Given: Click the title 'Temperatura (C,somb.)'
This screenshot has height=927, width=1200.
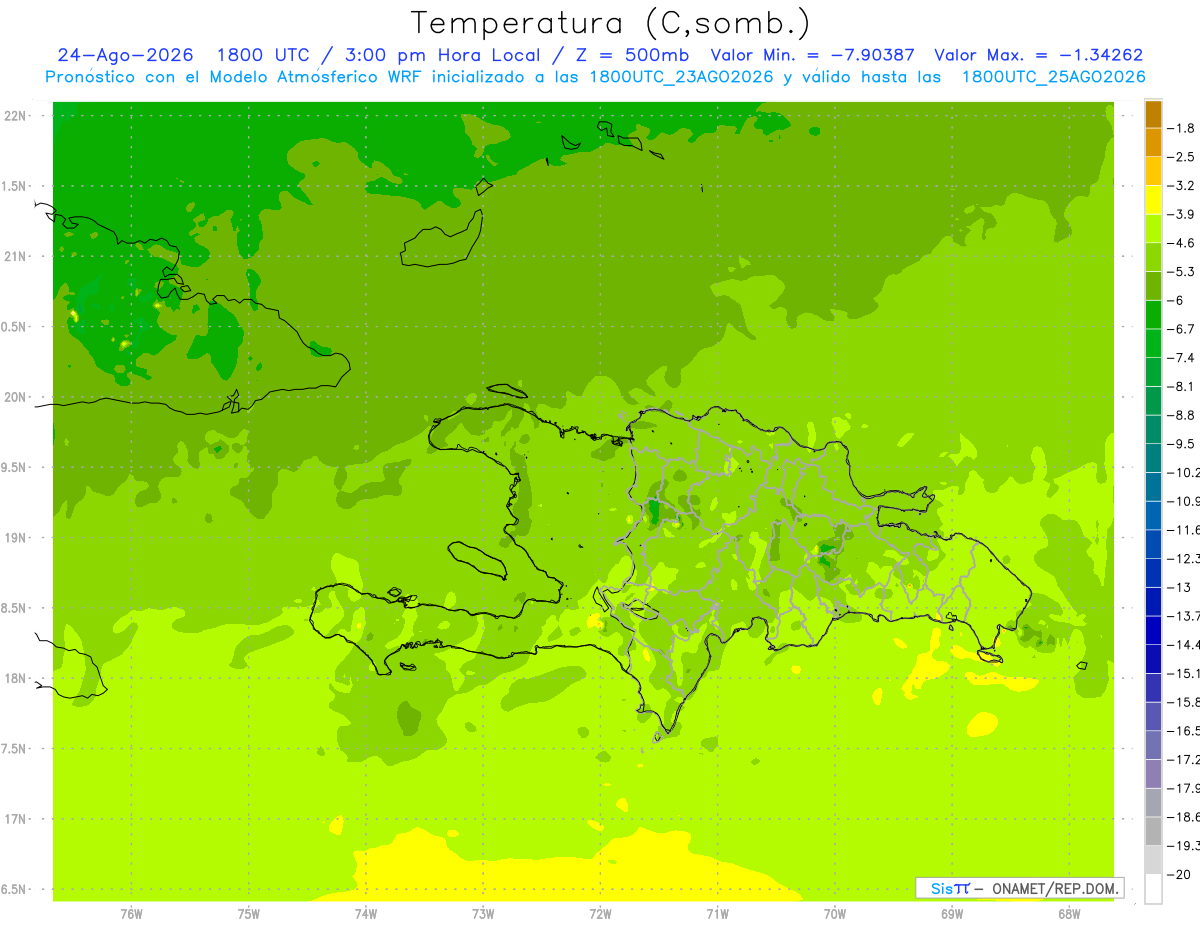Looking at the screenshot, I should 610,23.
